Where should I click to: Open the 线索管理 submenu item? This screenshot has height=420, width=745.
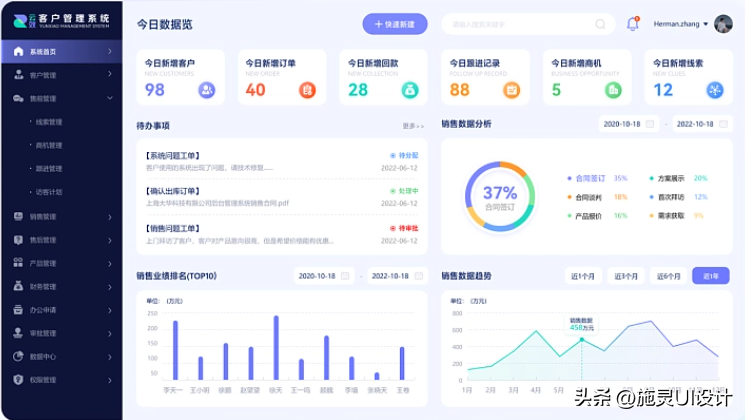(48, 122)
